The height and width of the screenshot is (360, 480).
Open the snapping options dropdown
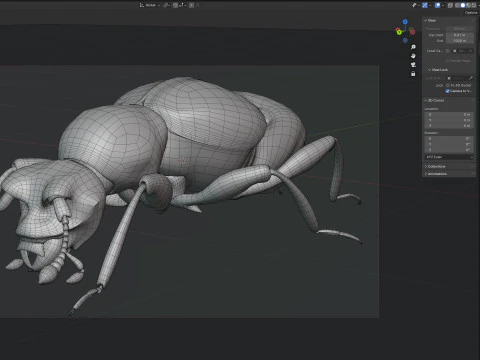tap(183, 5)
